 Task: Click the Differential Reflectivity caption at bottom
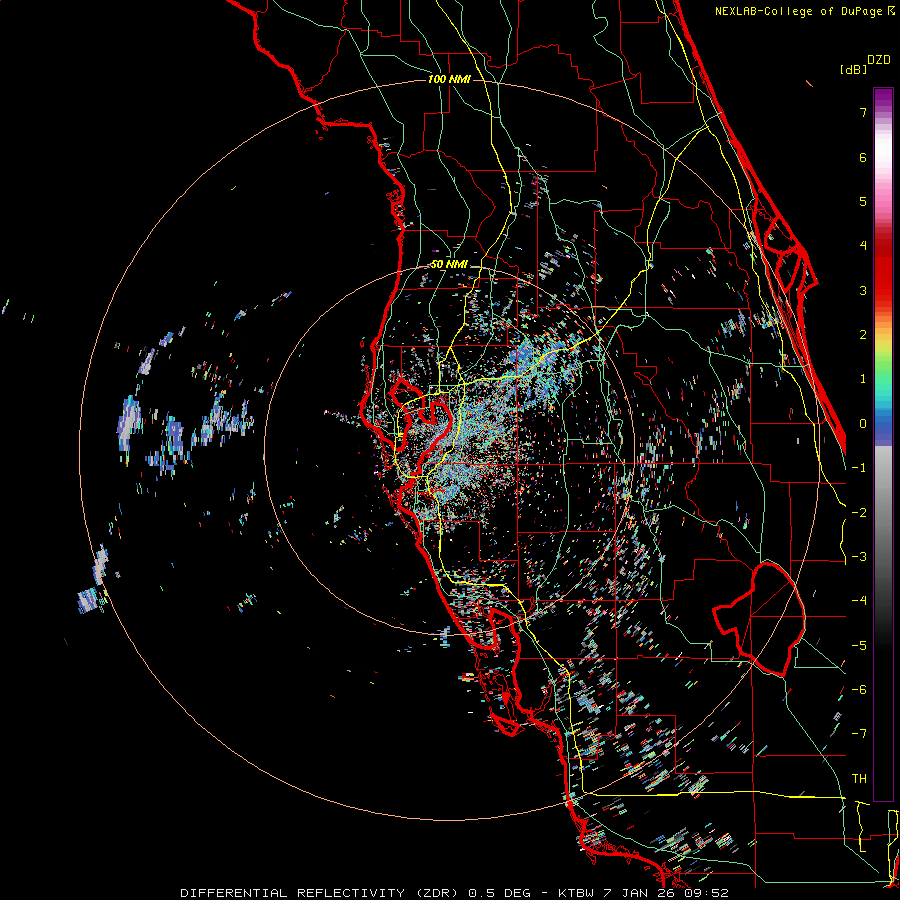[454, 893]
